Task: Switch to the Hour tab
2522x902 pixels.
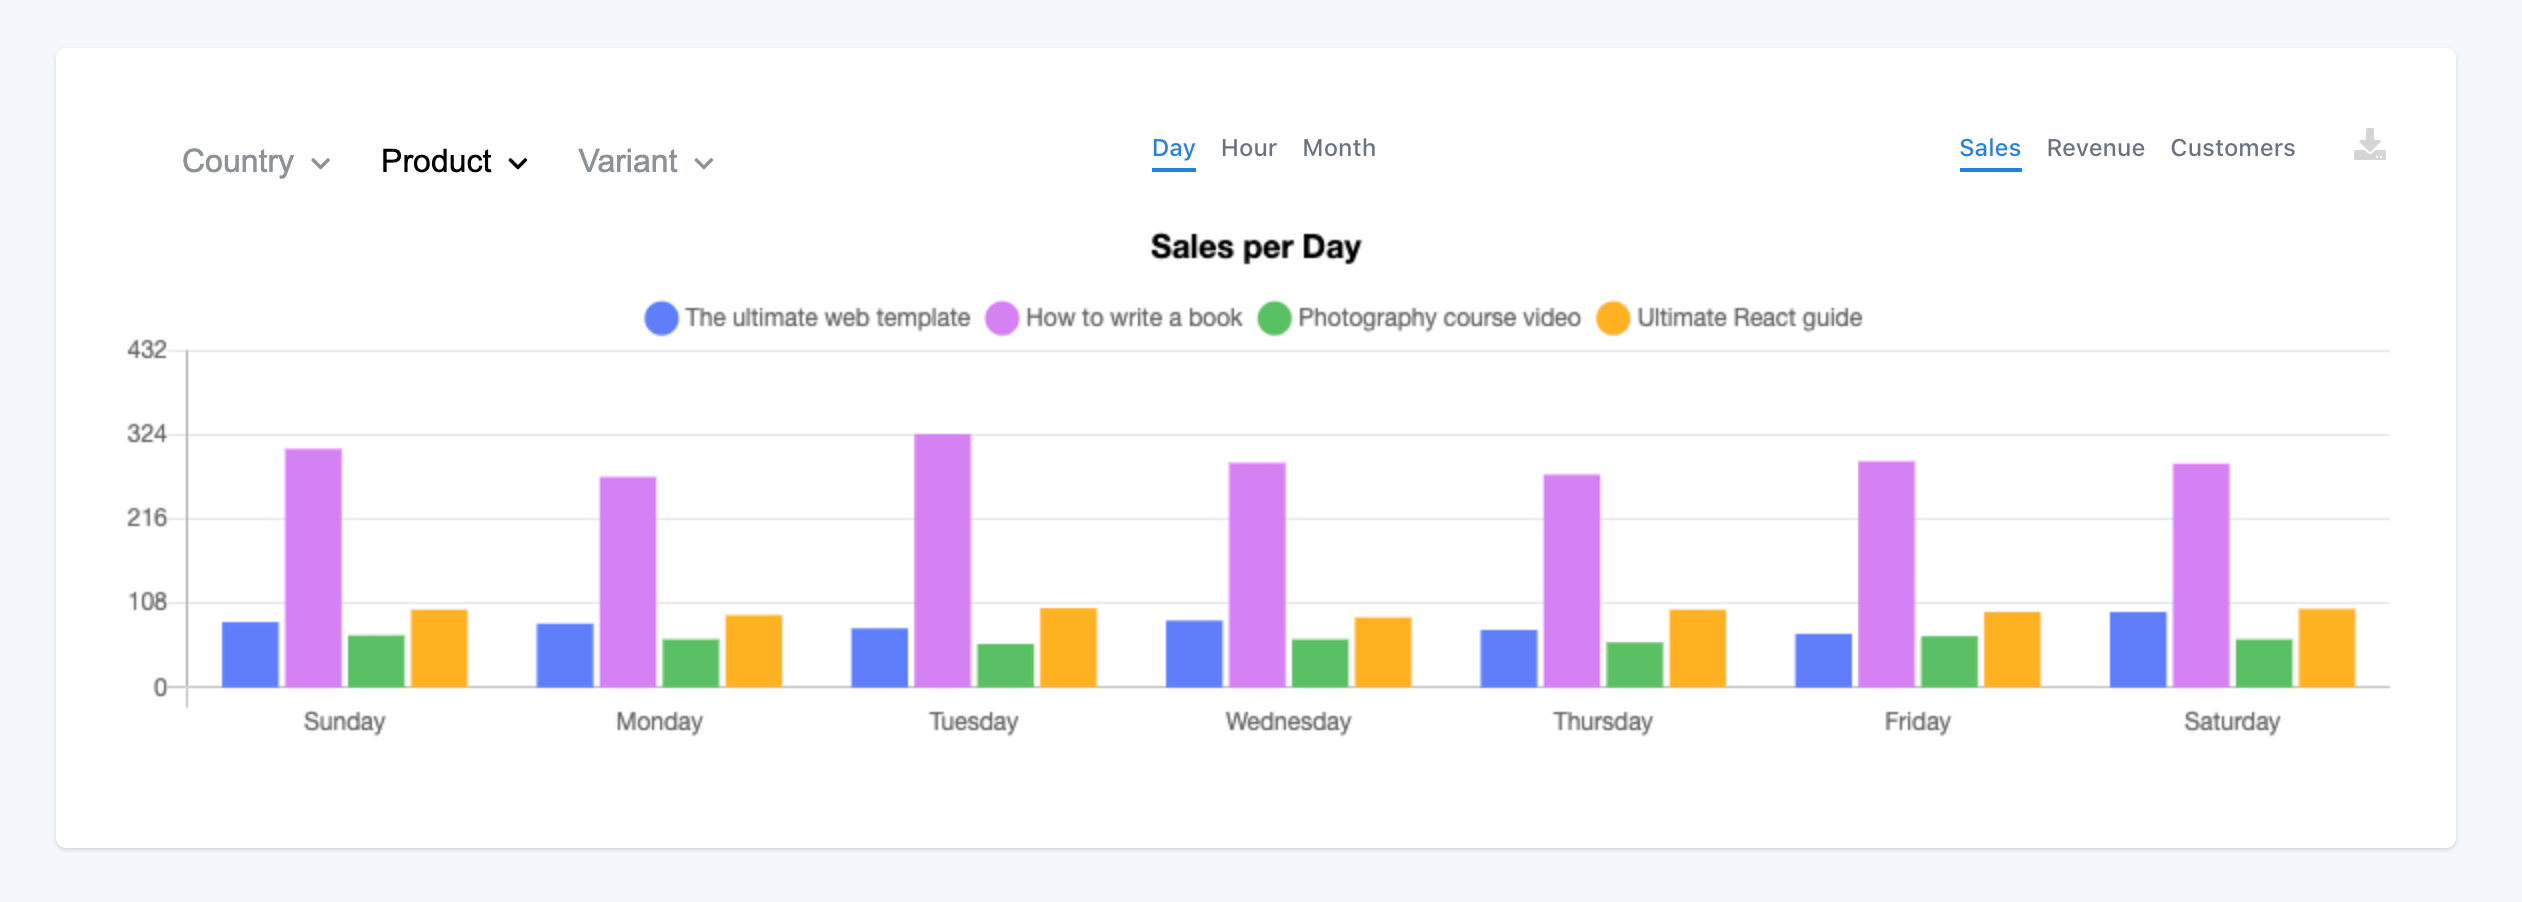Action: (1248, 147)
